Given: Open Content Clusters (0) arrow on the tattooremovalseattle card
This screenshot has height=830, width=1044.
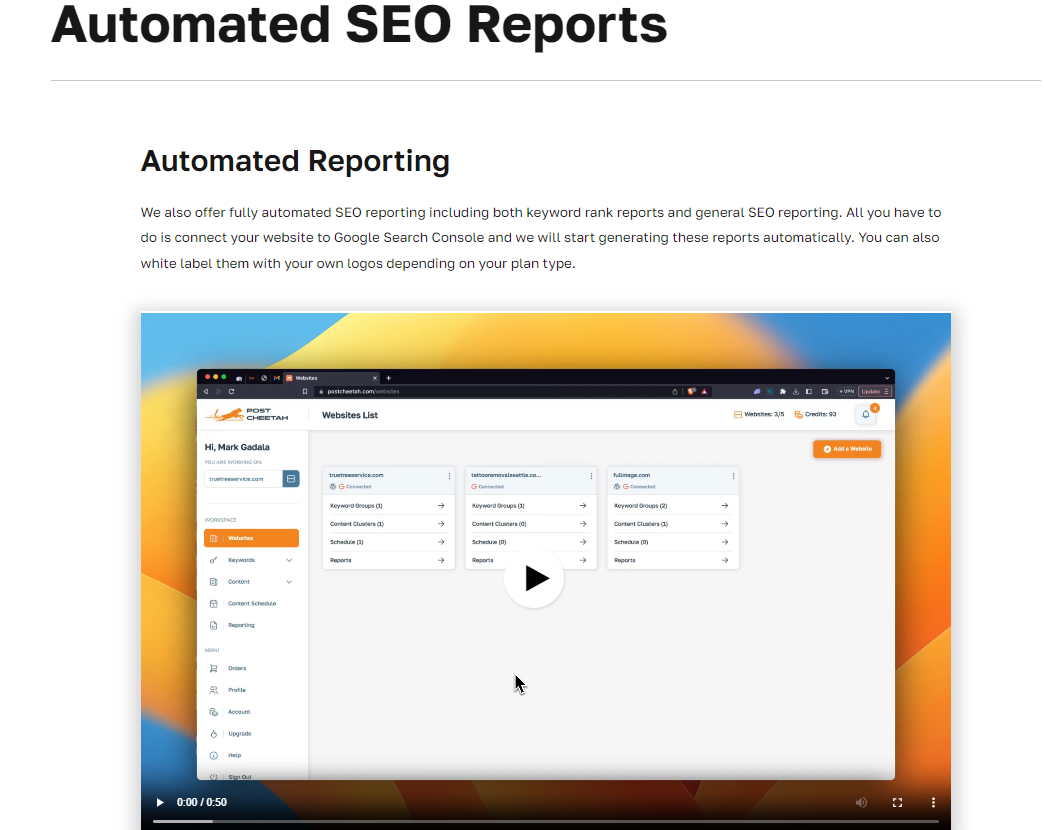Looking at the screenshot, I should (583, 524).
